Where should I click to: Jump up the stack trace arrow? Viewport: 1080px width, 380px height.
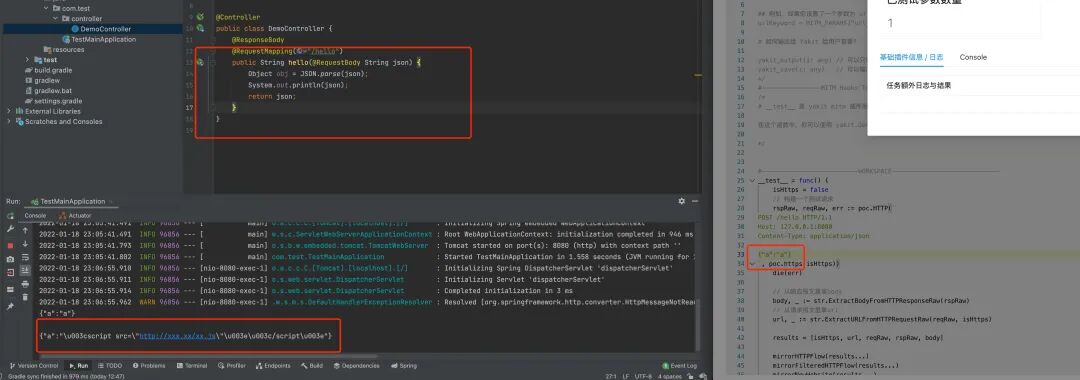tap(25, 230)
